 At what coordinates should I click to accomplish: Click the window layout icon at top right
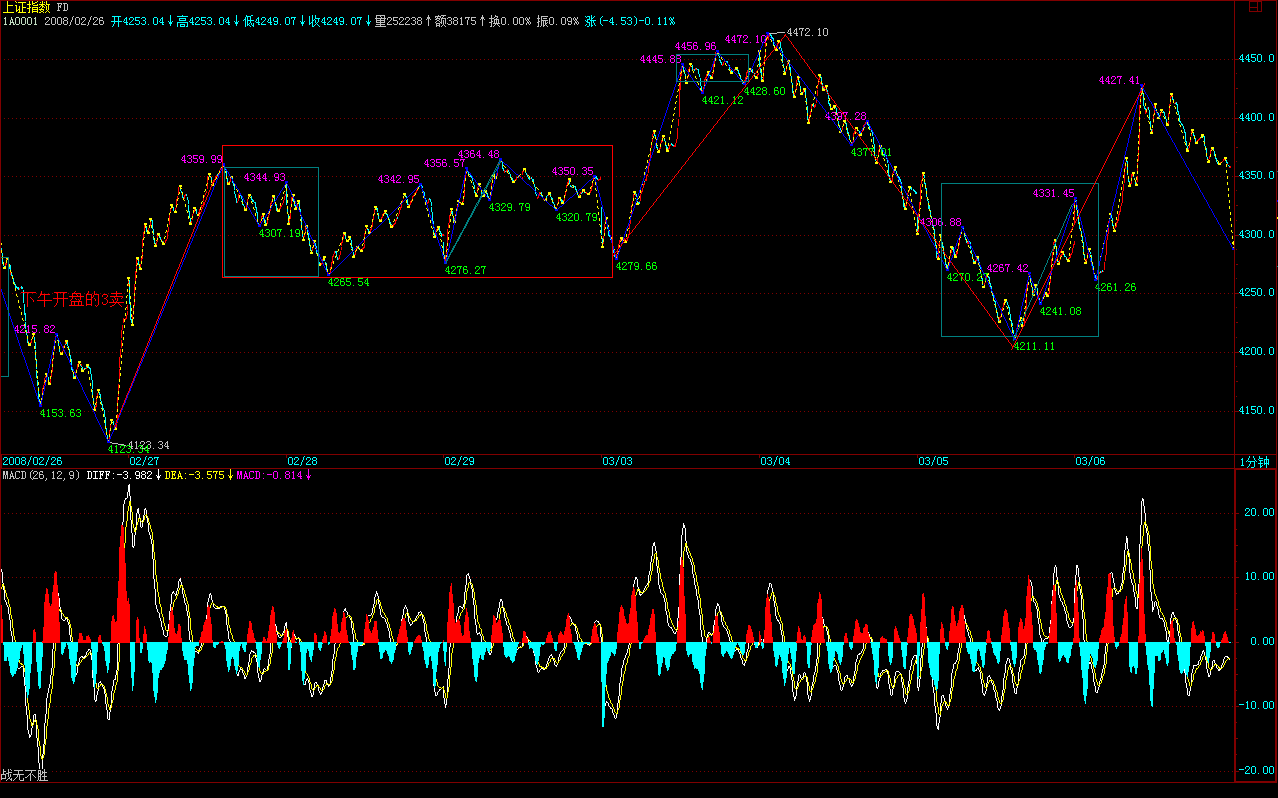(1254, 8)
